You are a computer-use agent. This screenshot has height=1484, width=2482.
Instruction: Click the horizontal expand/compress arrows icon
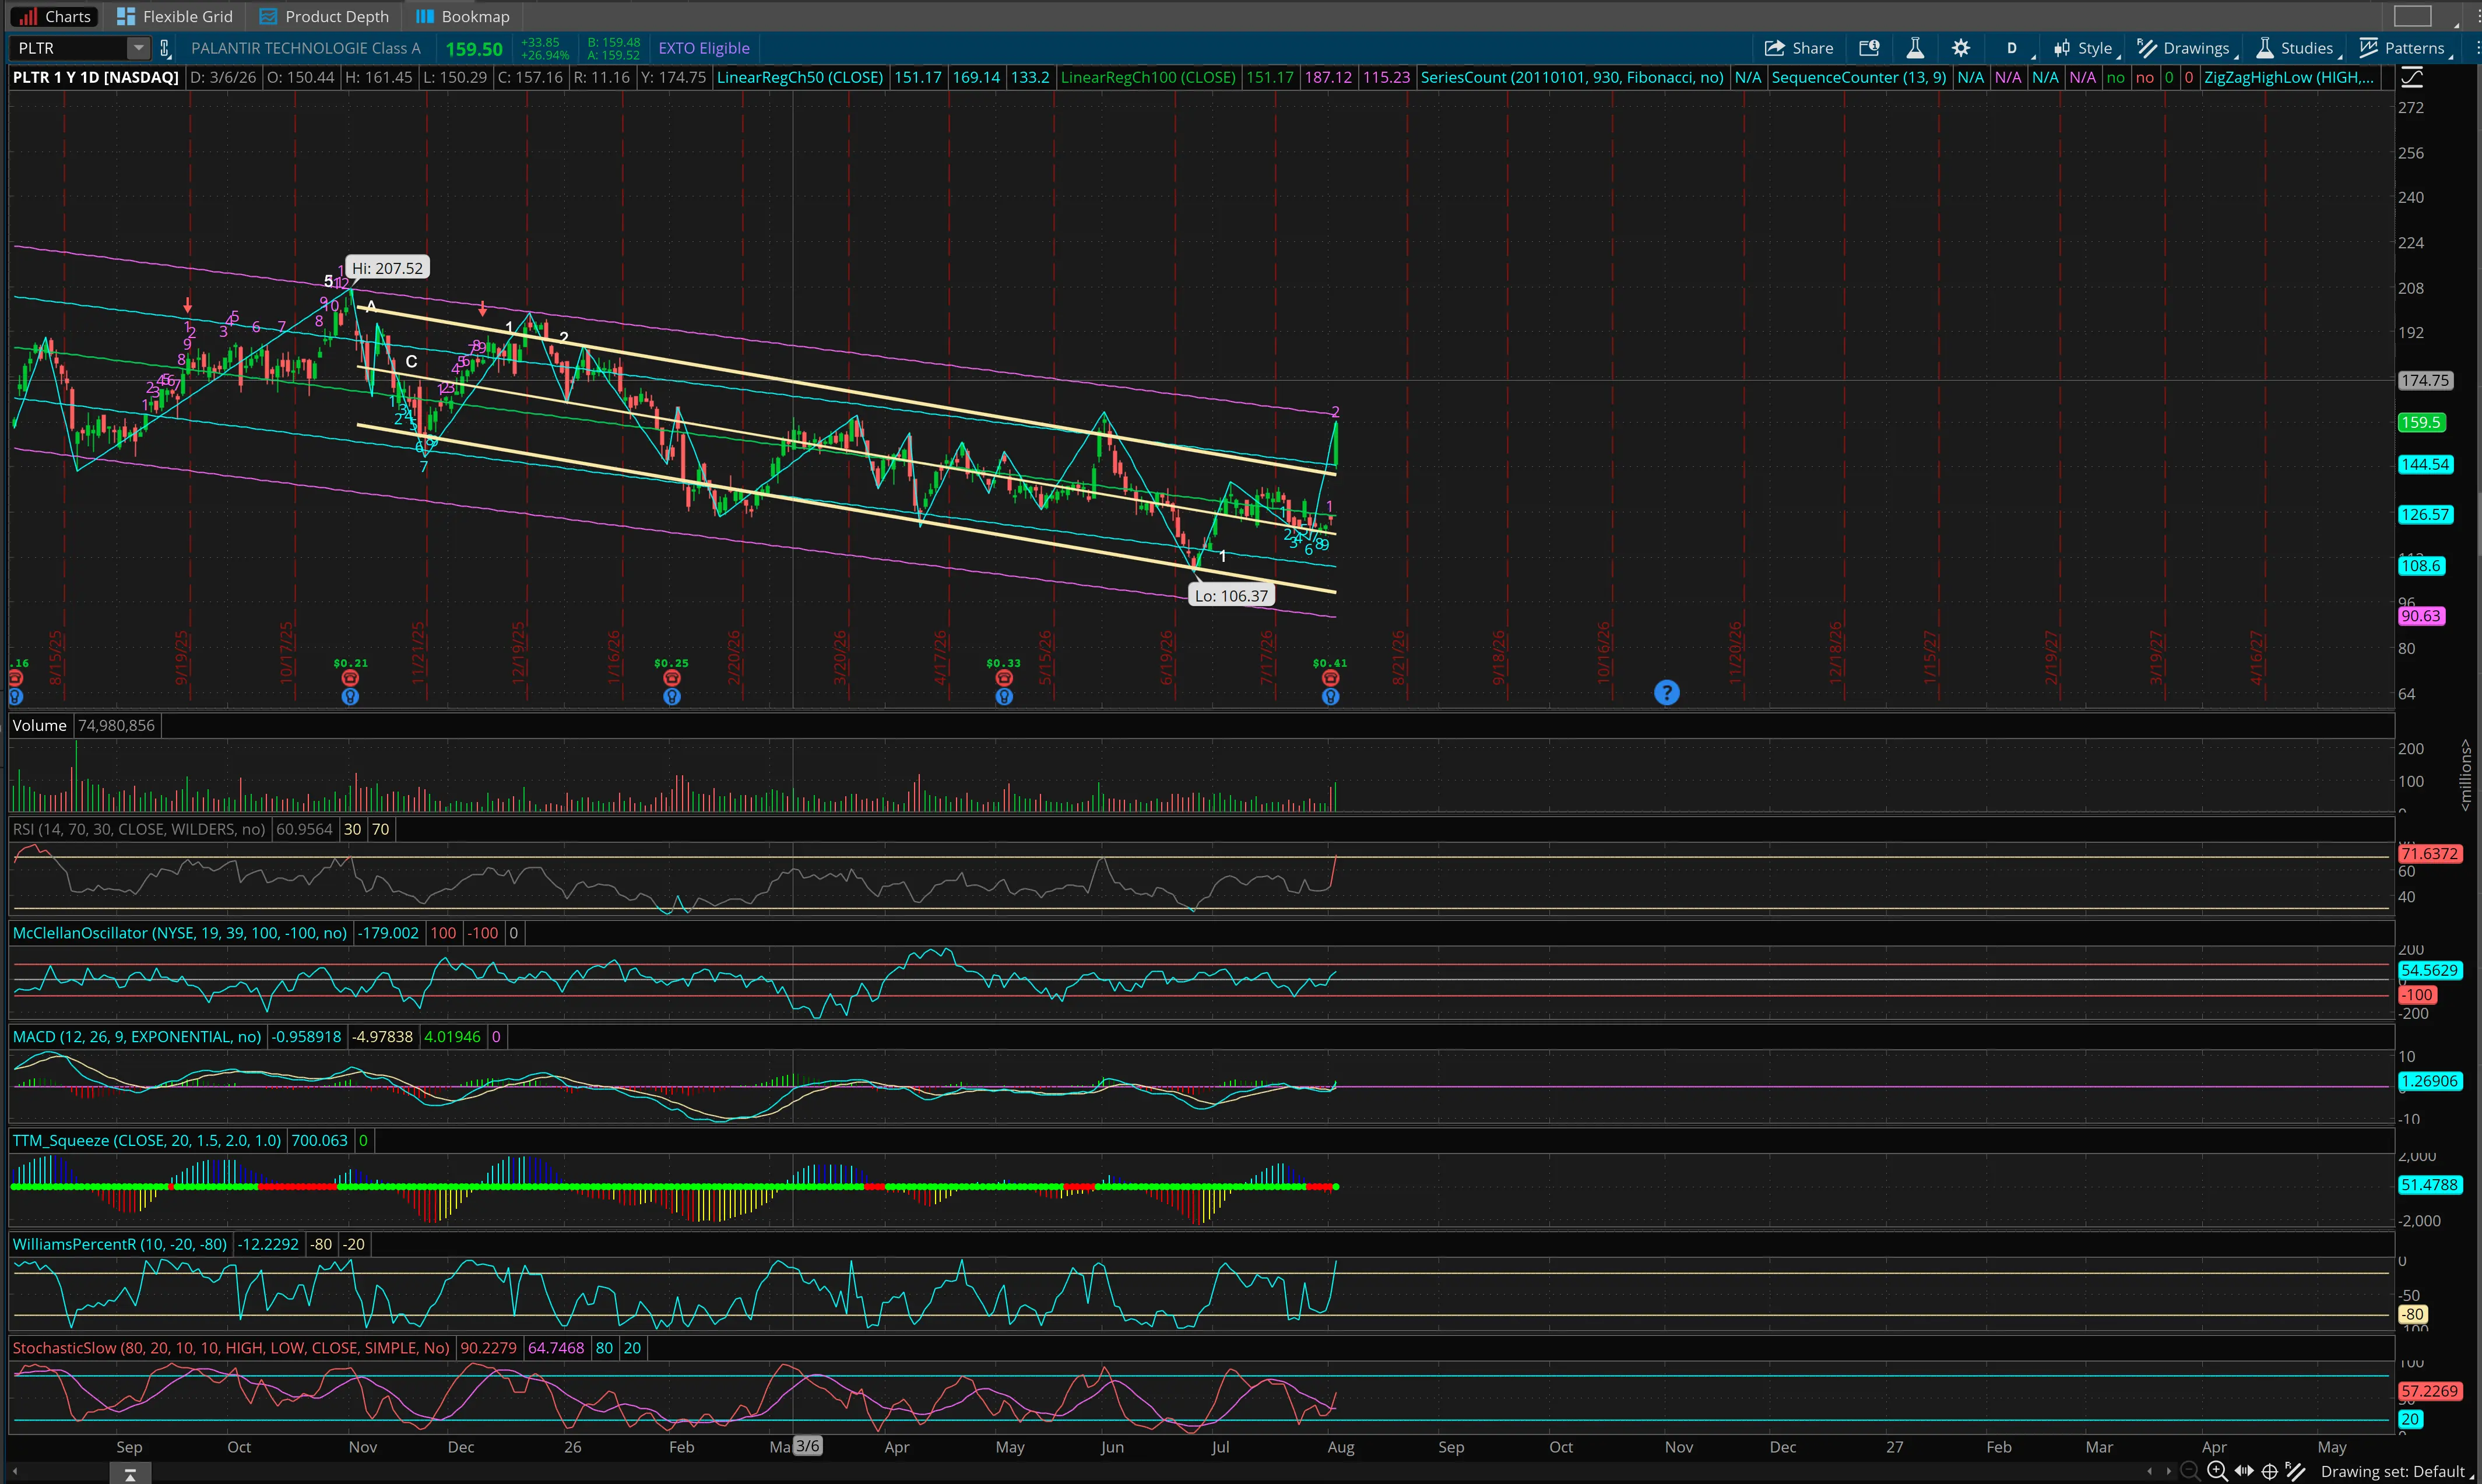[2244, 1471]
